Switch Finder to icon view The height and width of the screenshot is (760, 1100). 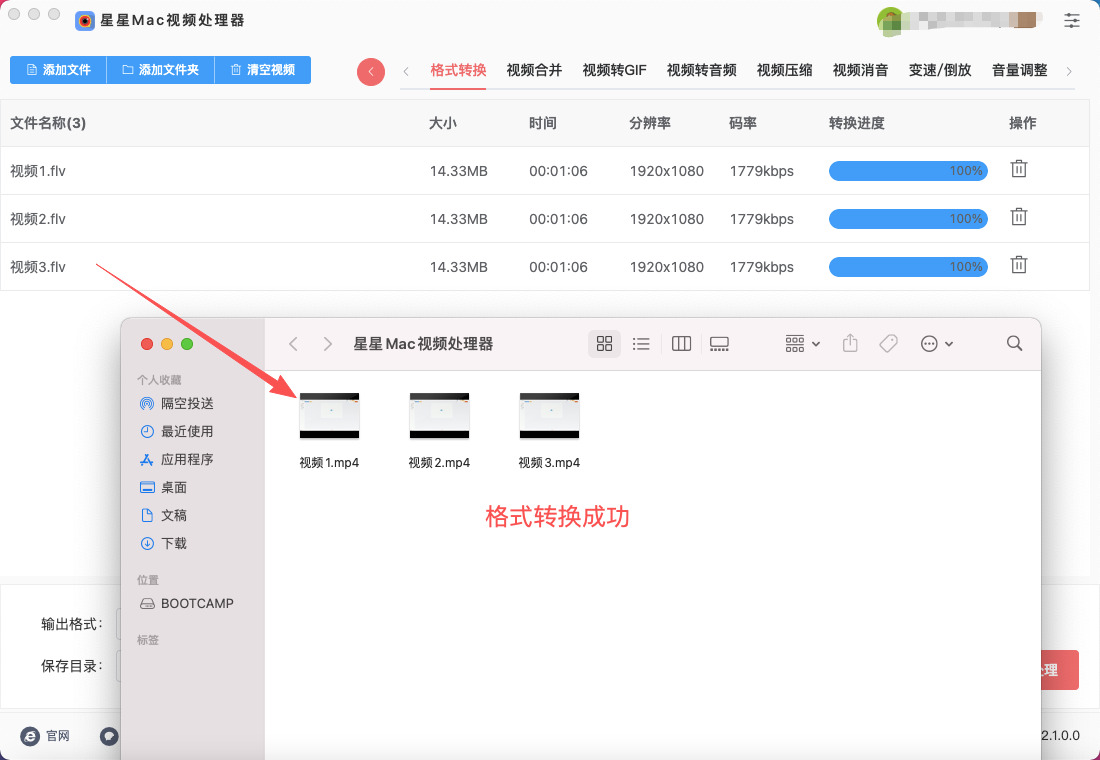[604, 344]
